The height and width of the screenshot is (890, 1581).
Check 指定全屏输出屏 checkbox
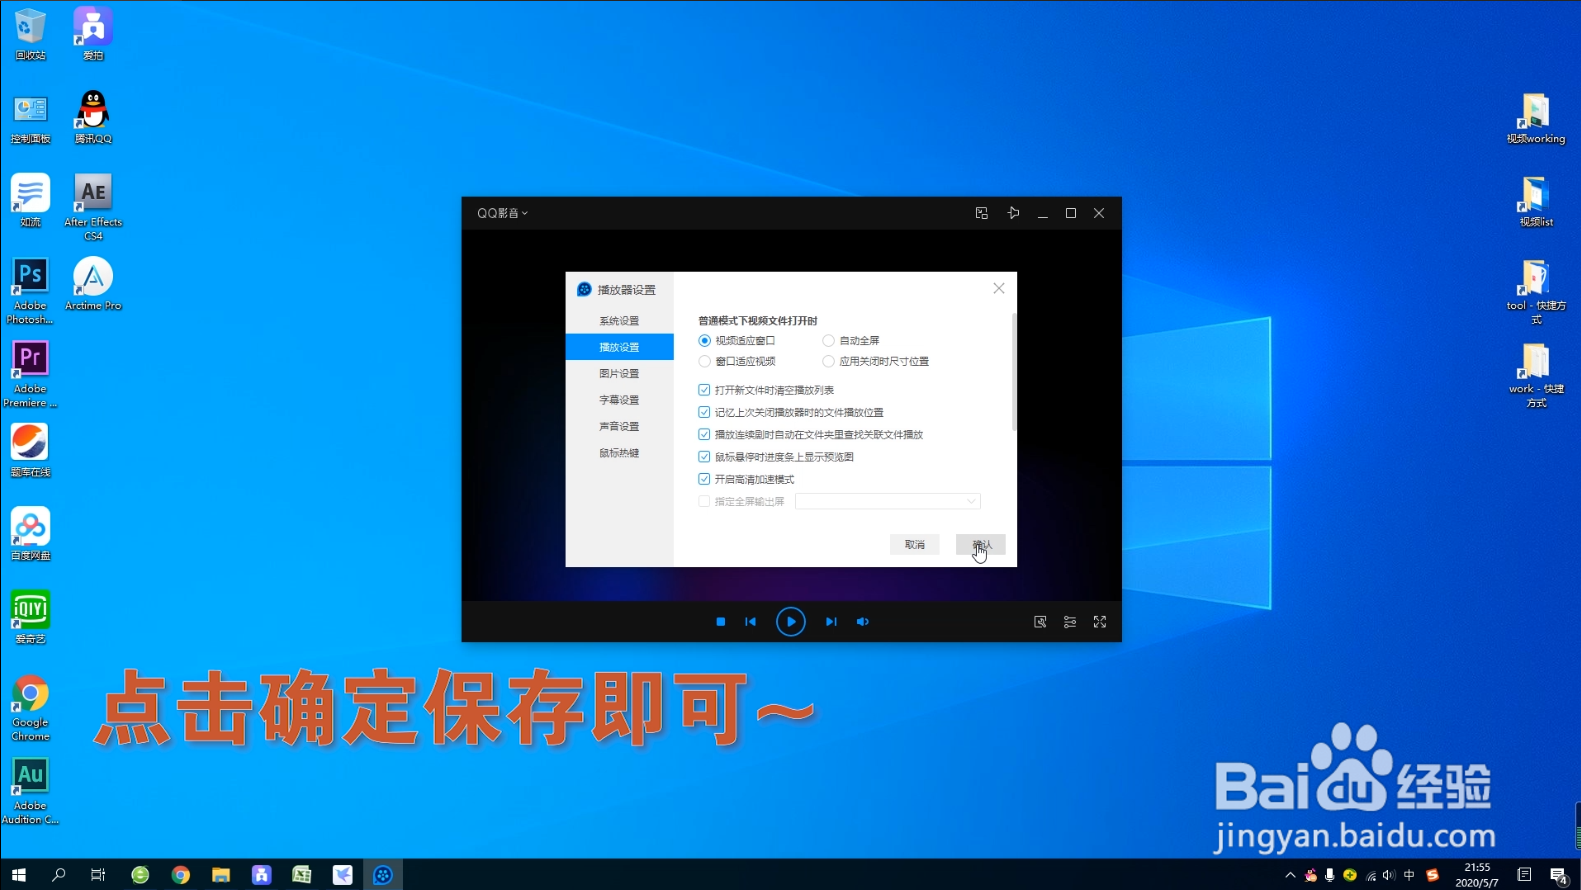(x=704, y=502)
